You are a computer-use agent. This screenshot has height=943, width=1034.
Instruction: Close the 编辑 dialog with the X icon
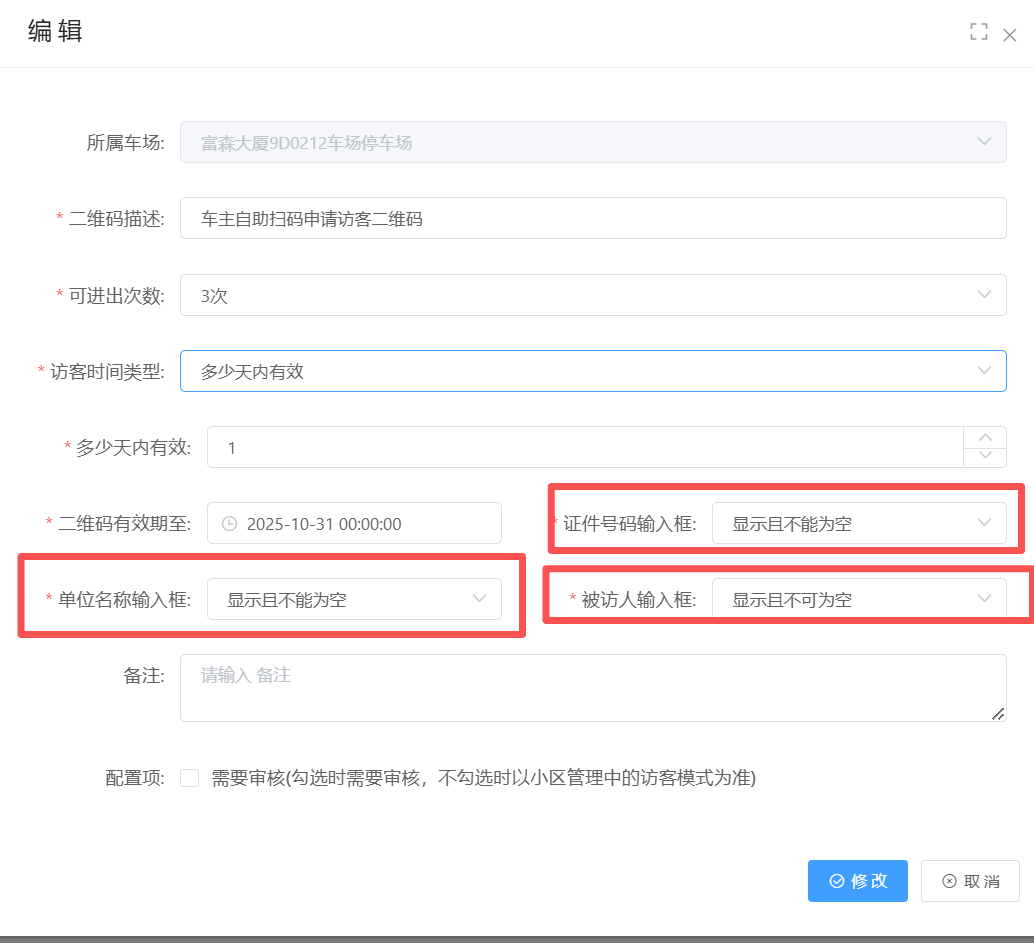click(x=1010, y=35)
